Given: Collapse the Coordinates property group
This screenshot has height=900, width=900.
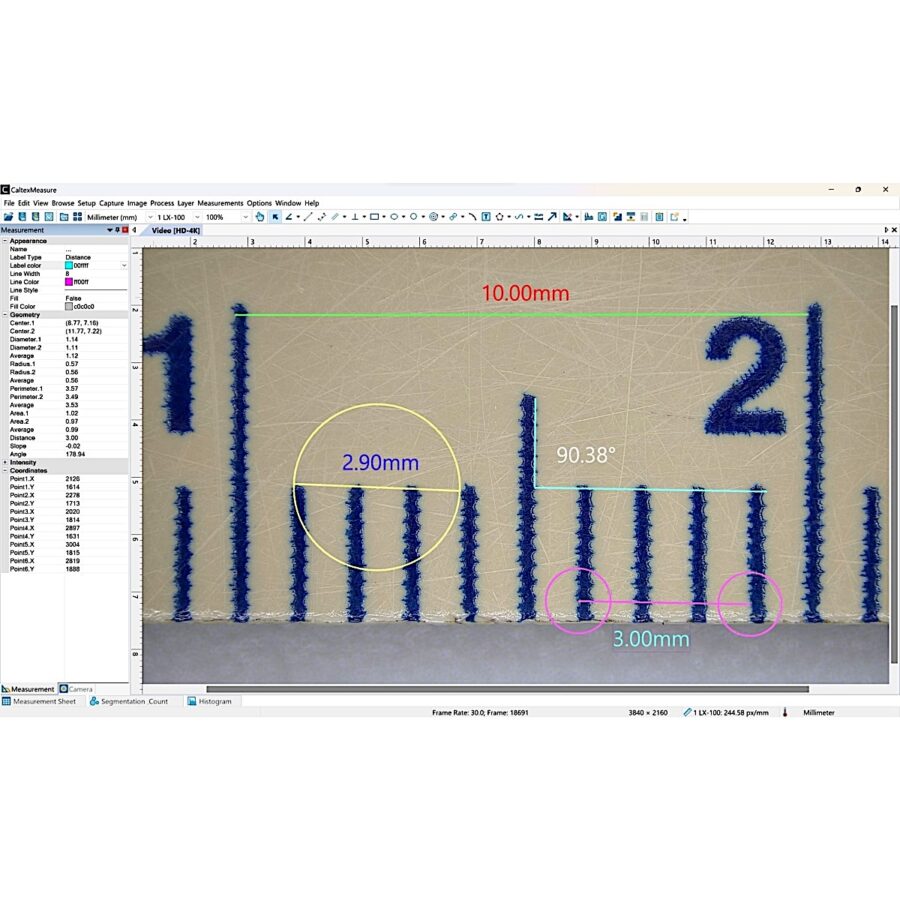Looking at the screenshot, I should 5,471.
